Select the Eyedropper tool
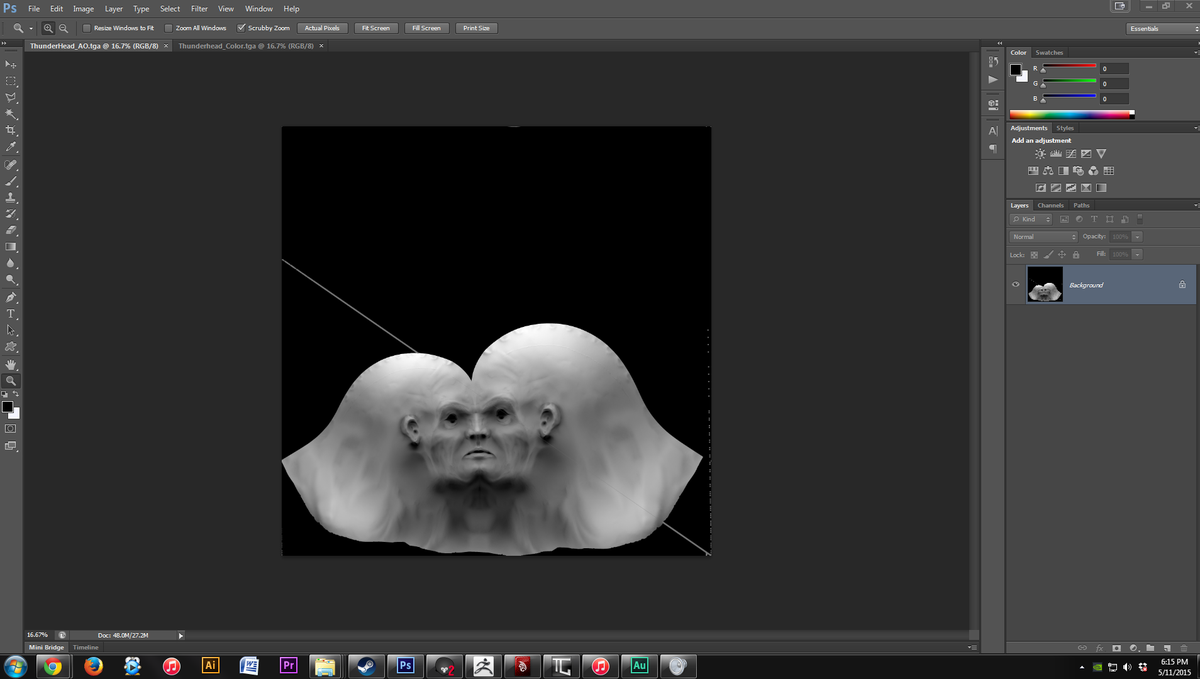The image size is (1200, 679). [11, 147]
